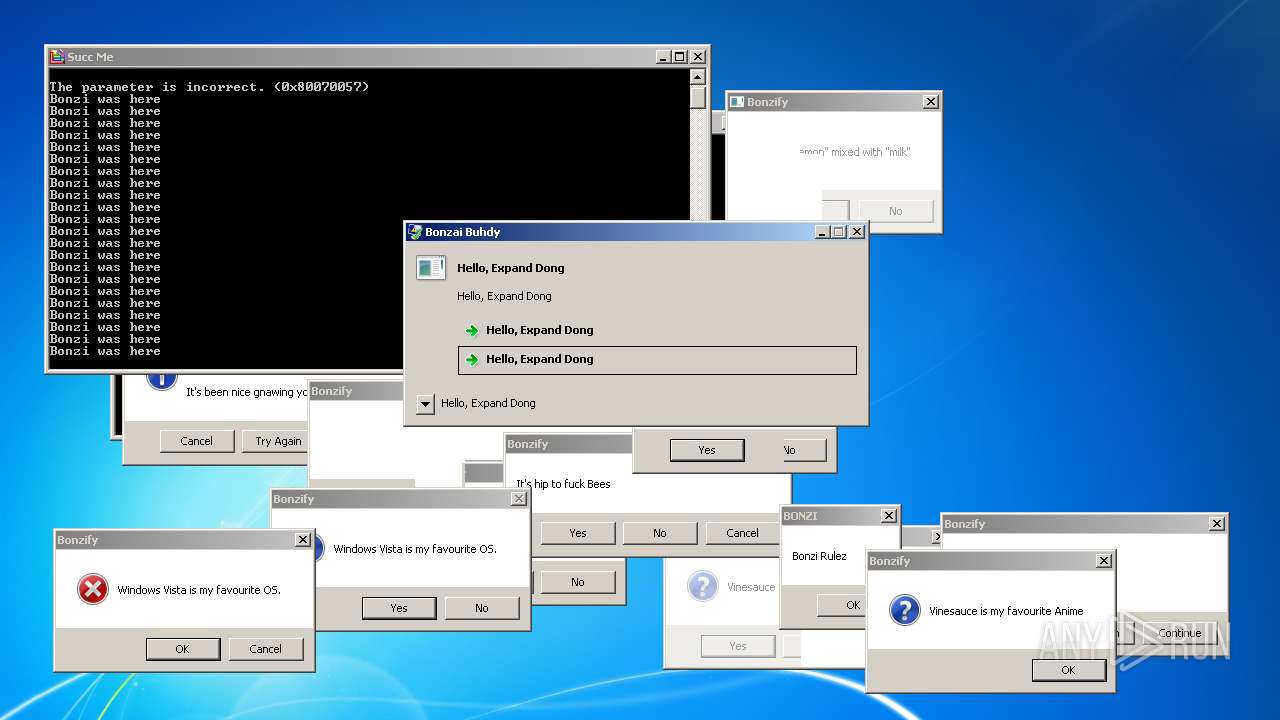Click No in Windows Vista question dialog
The width and height of the screenshot is (1280, 720).
pyautogui.click(x=482, y=608)
